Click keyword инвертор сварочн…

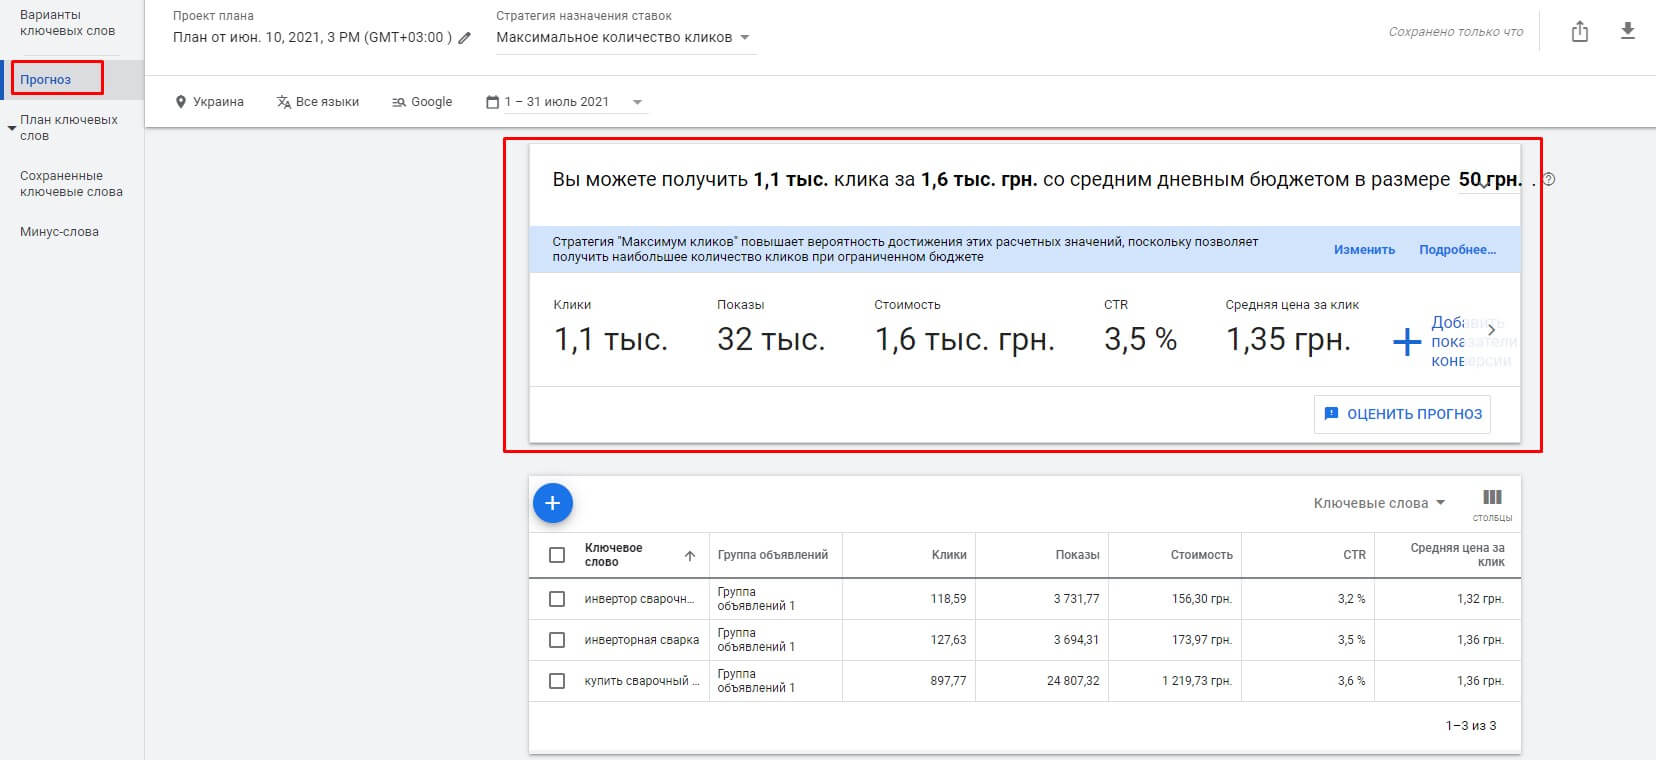tap(639, 599)
